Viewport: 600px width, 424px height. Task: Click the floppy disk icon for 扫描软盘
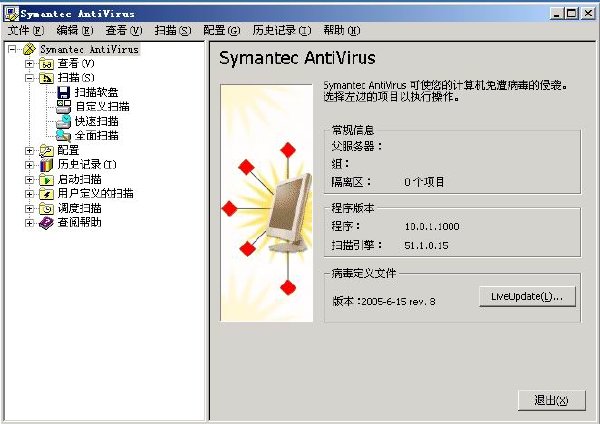64,92
